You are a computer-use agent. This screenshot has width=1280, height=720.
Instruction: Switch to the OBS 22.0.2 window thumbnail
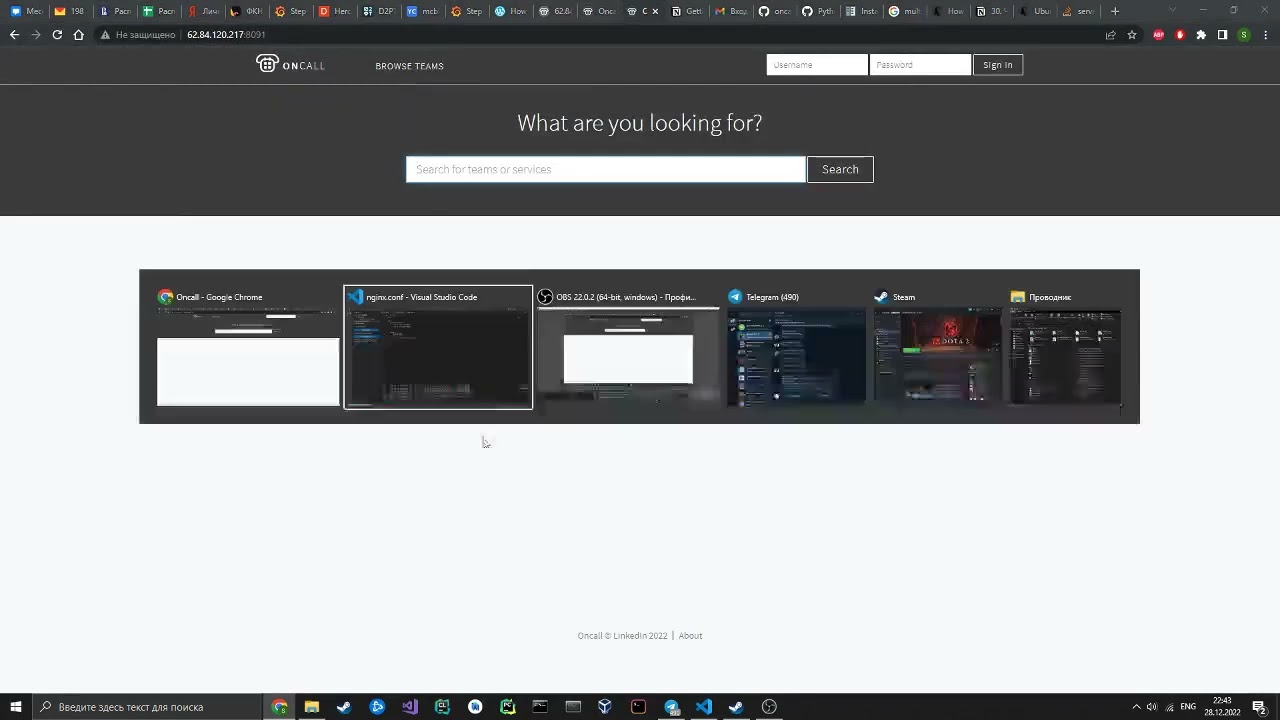(x=628, y=347)
